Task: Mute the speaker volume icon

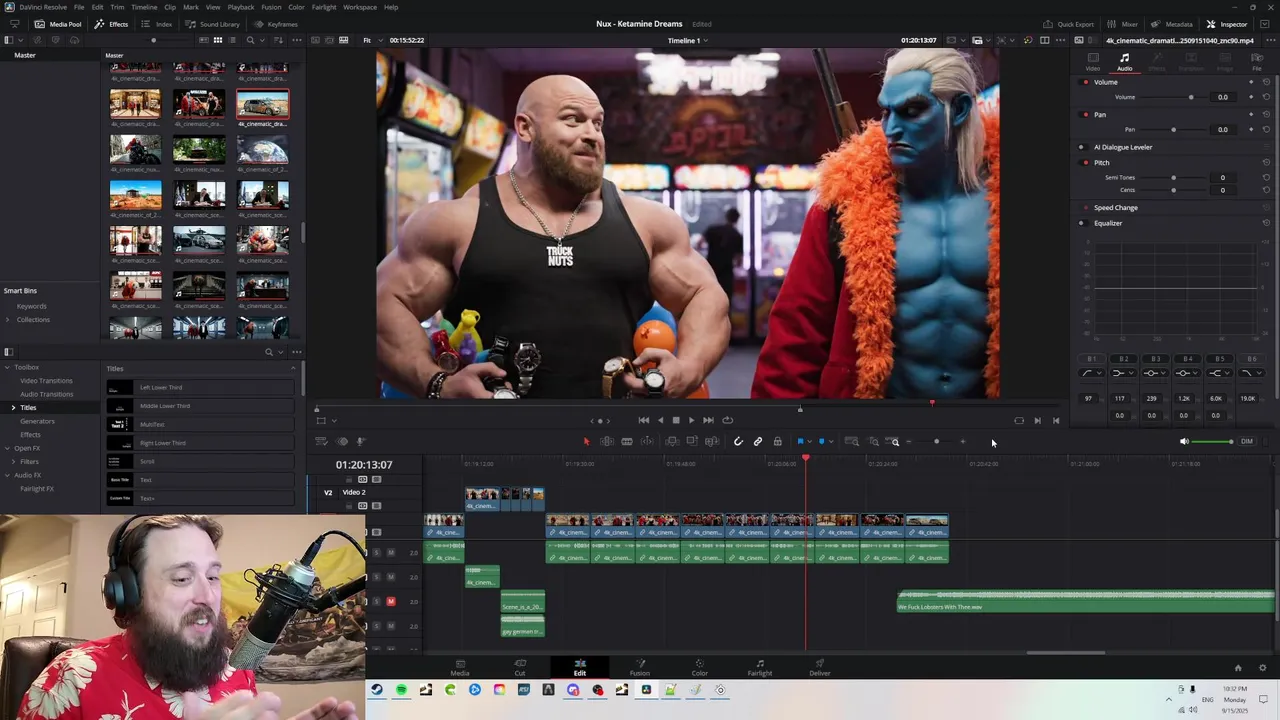Action: (x=1184, y=441)
